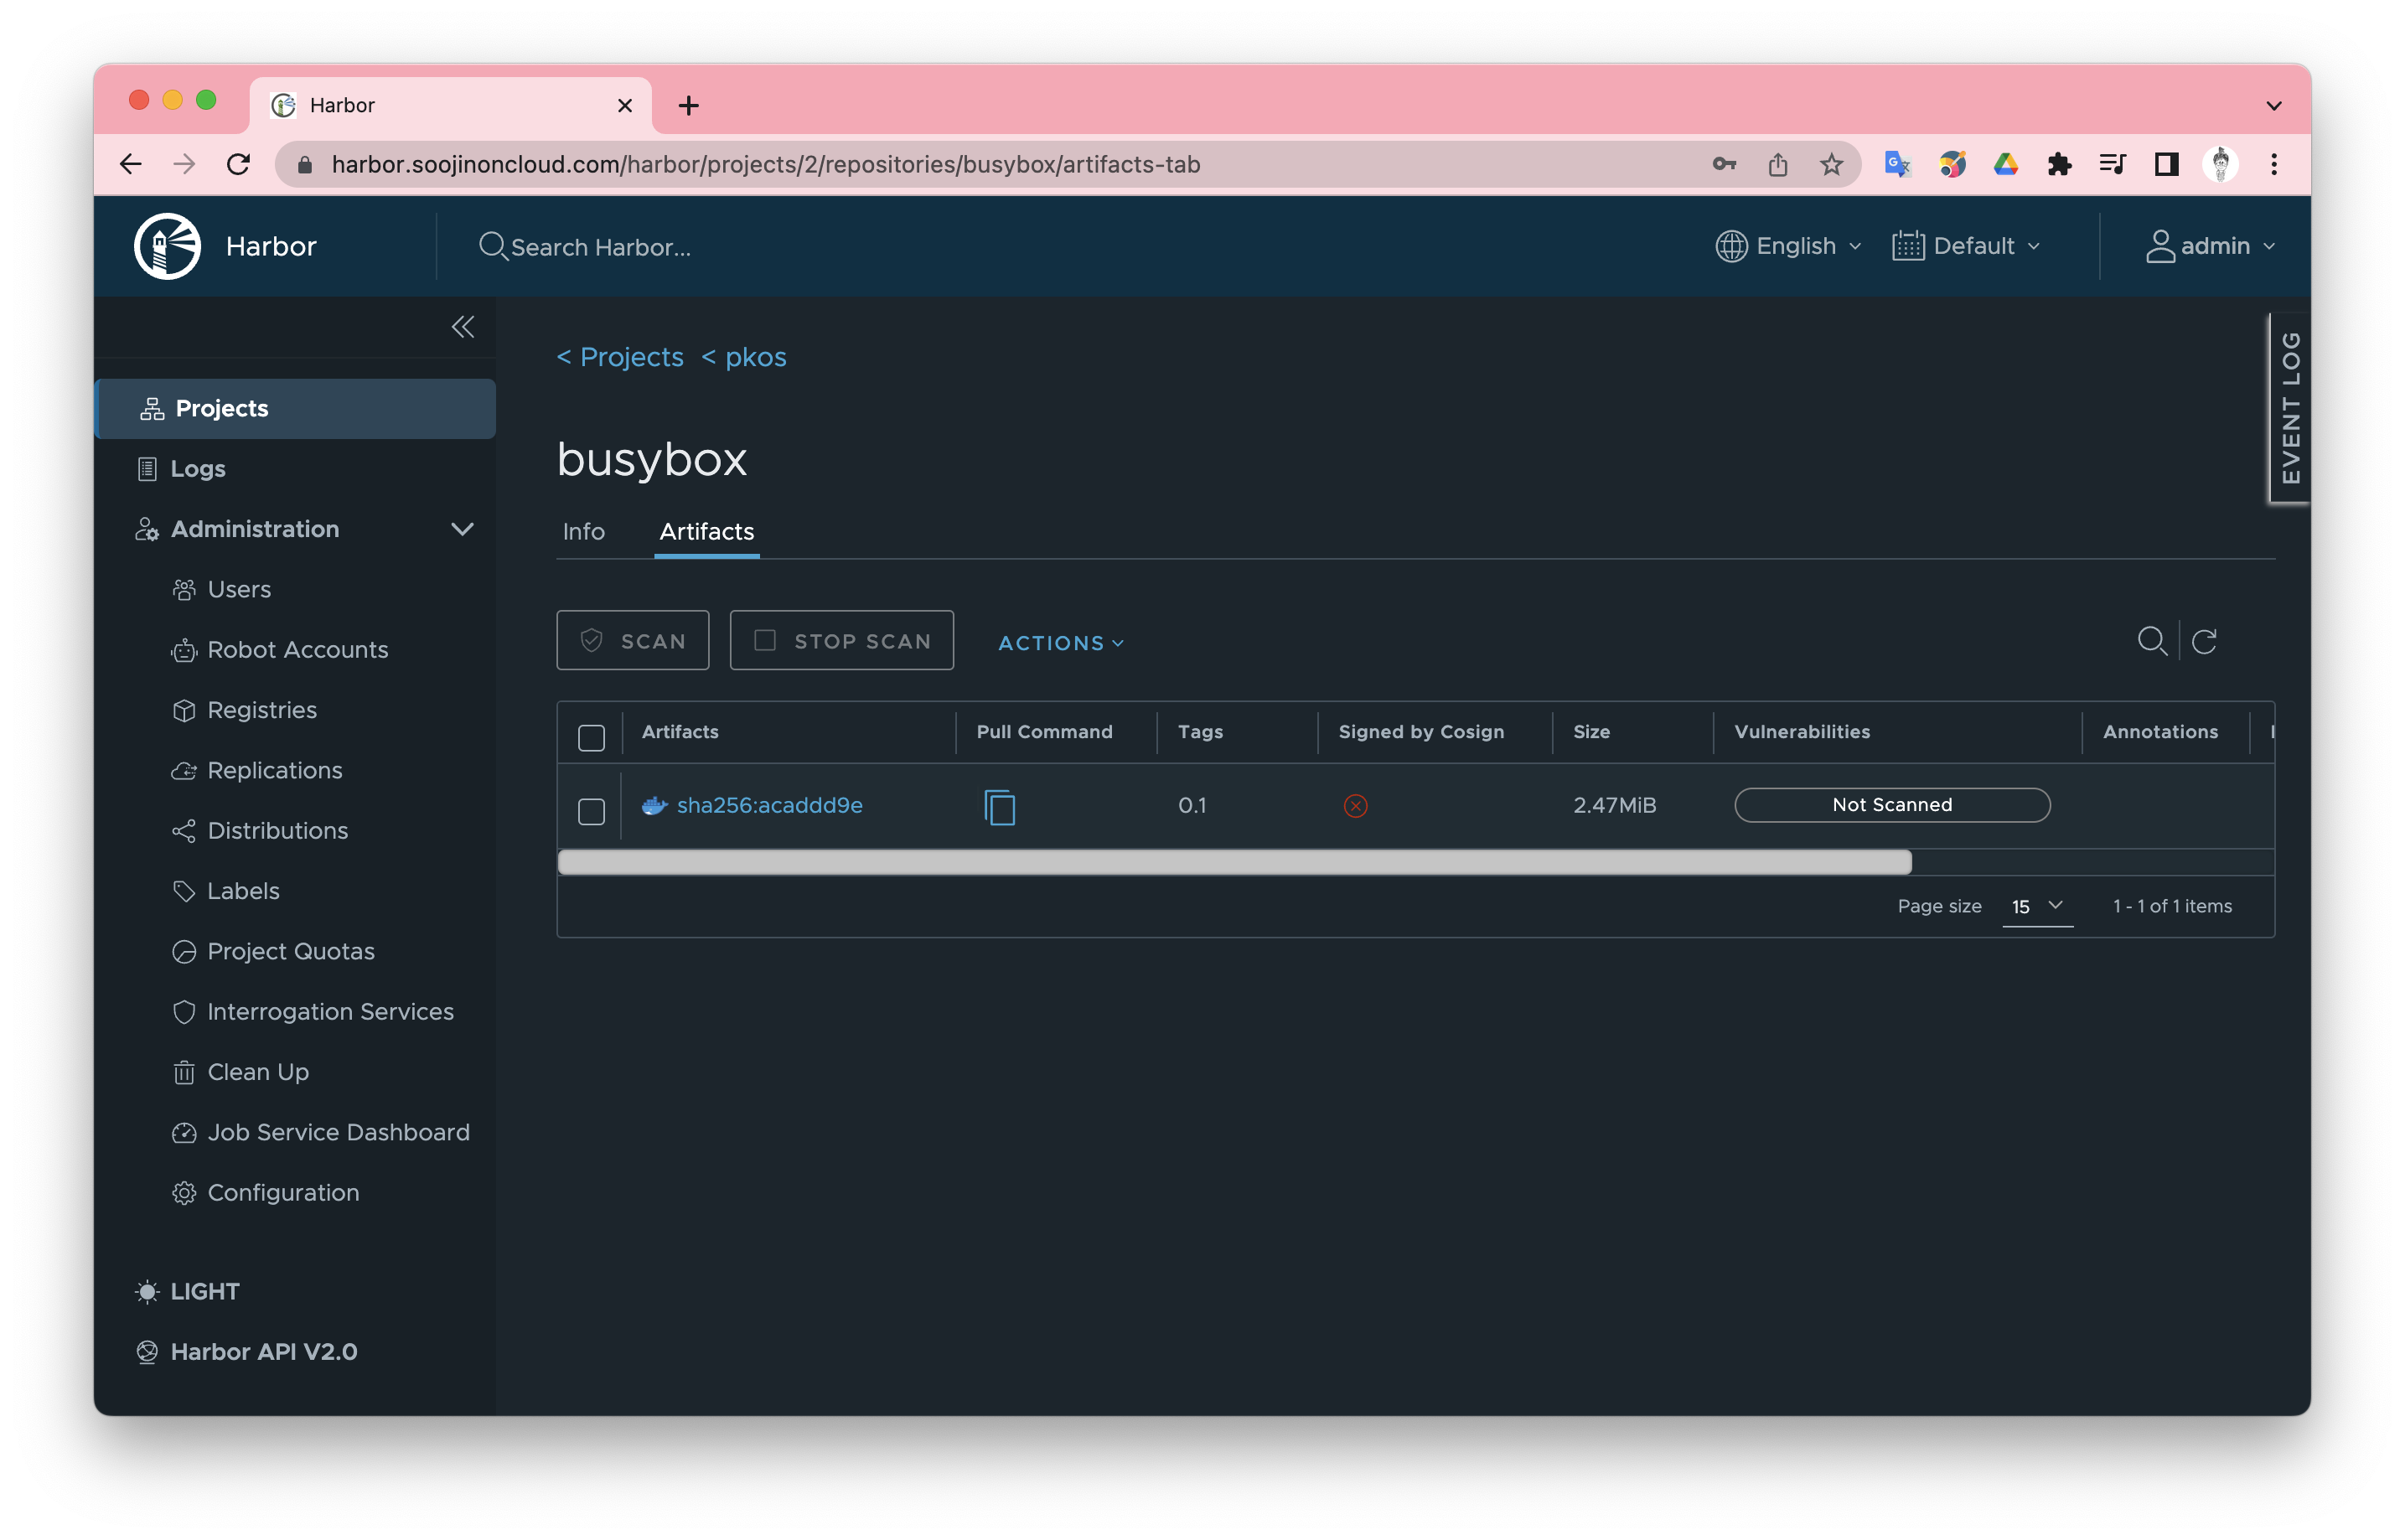Switch to LIGHT theme

(x=204, y=1291)
